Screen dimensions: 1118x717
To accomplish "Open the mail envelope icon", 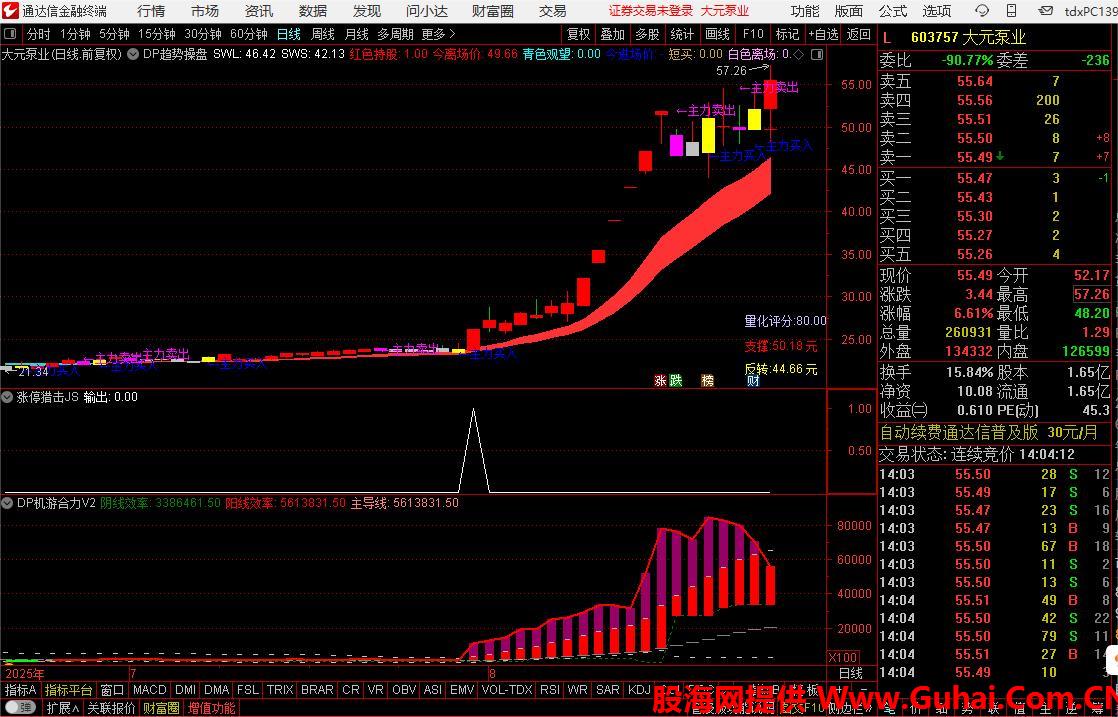I will (1046, 11).
